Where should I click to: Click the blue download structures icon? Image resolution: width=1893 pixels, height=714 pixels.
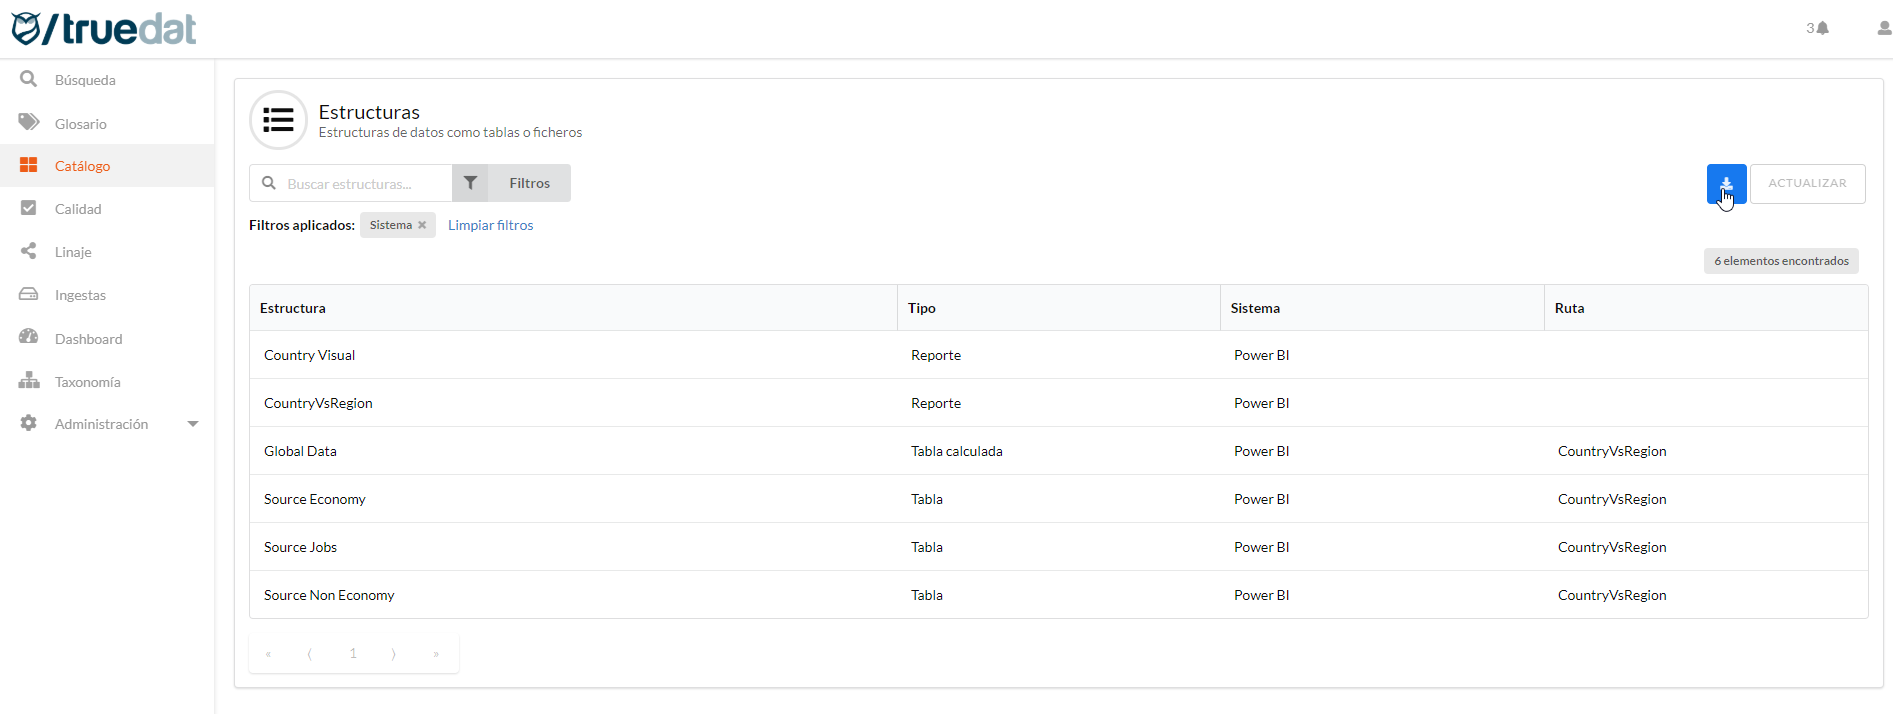click(x=1725, y=184)
